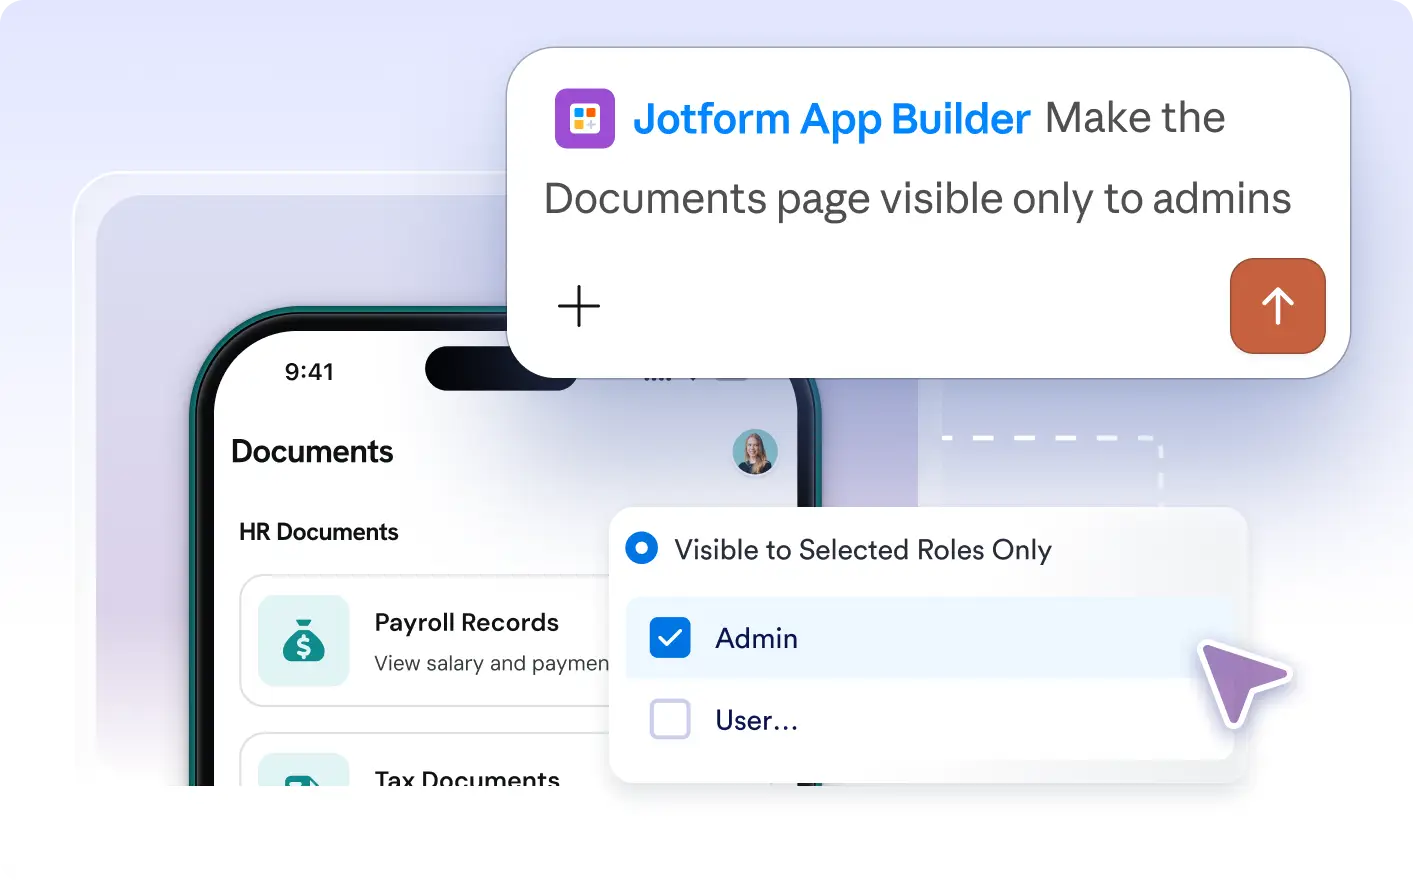Click the plus icon in the prompt box
The image size is (1413, 882).
point(579,306)
